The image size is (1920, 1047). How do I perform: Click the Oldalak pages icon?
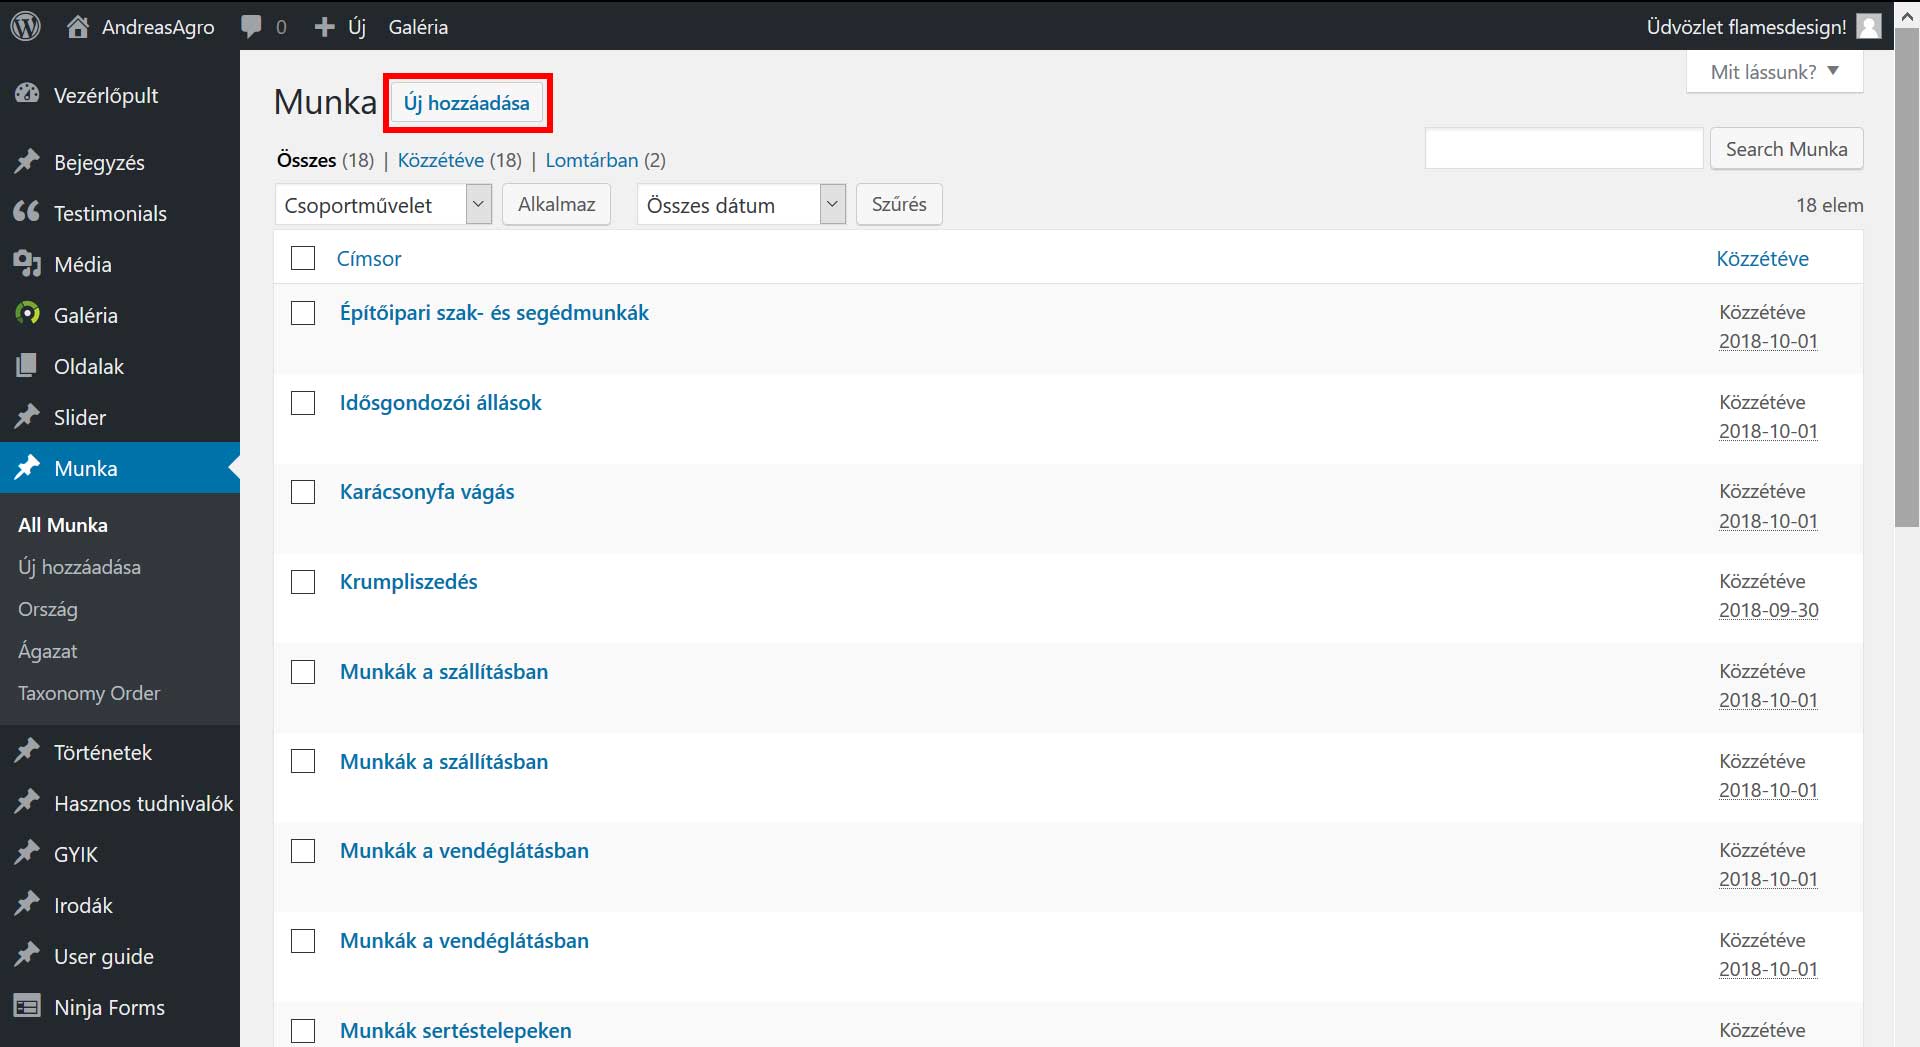[27, 365]
